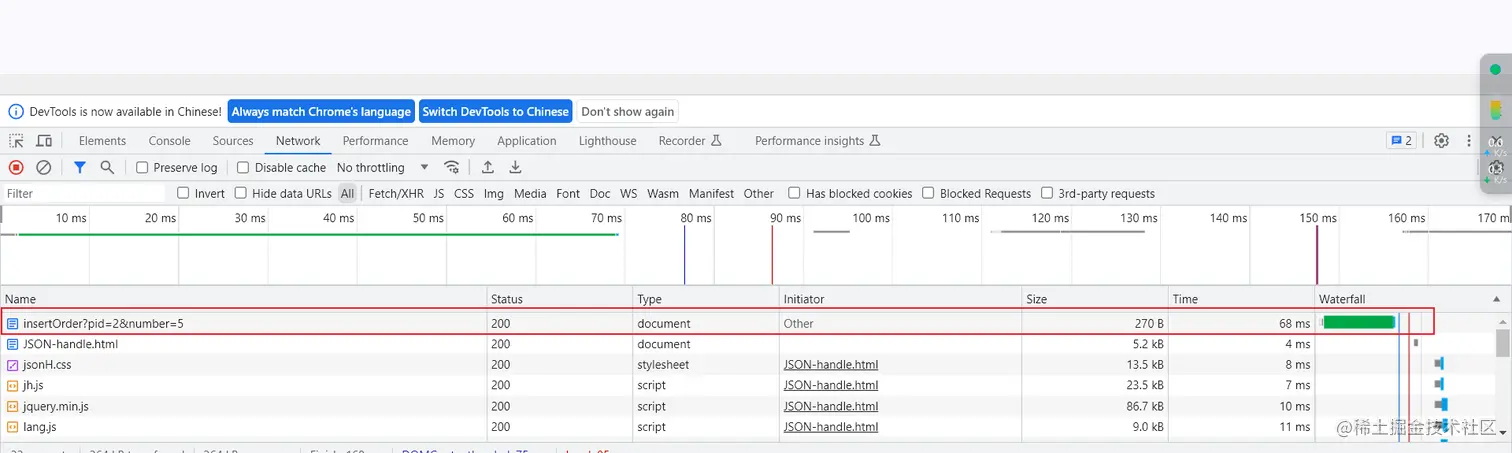Open network conditions (Wi-Fi gear) icon
Viewport: 1512px width, 453px height.
pos(452,168)
